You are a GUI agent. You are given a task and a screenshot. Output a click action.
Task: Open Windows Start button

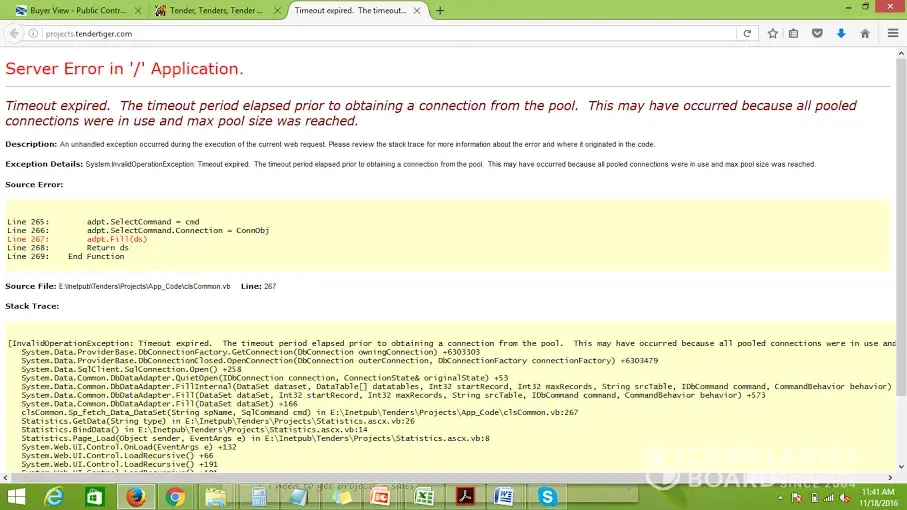click(x=16, y=496)
